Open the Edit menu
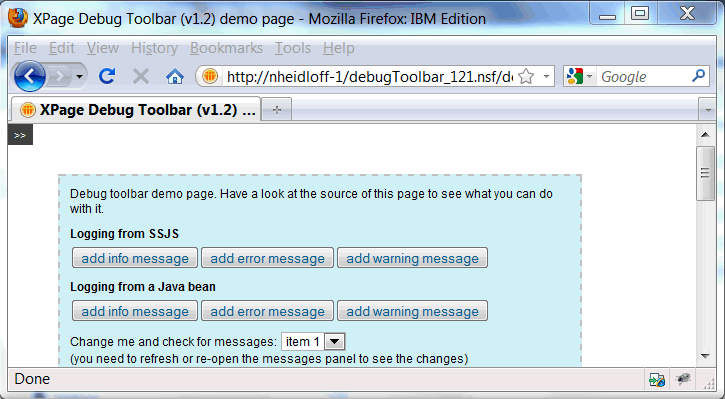725x399 pixels. [x=61, y=48]
